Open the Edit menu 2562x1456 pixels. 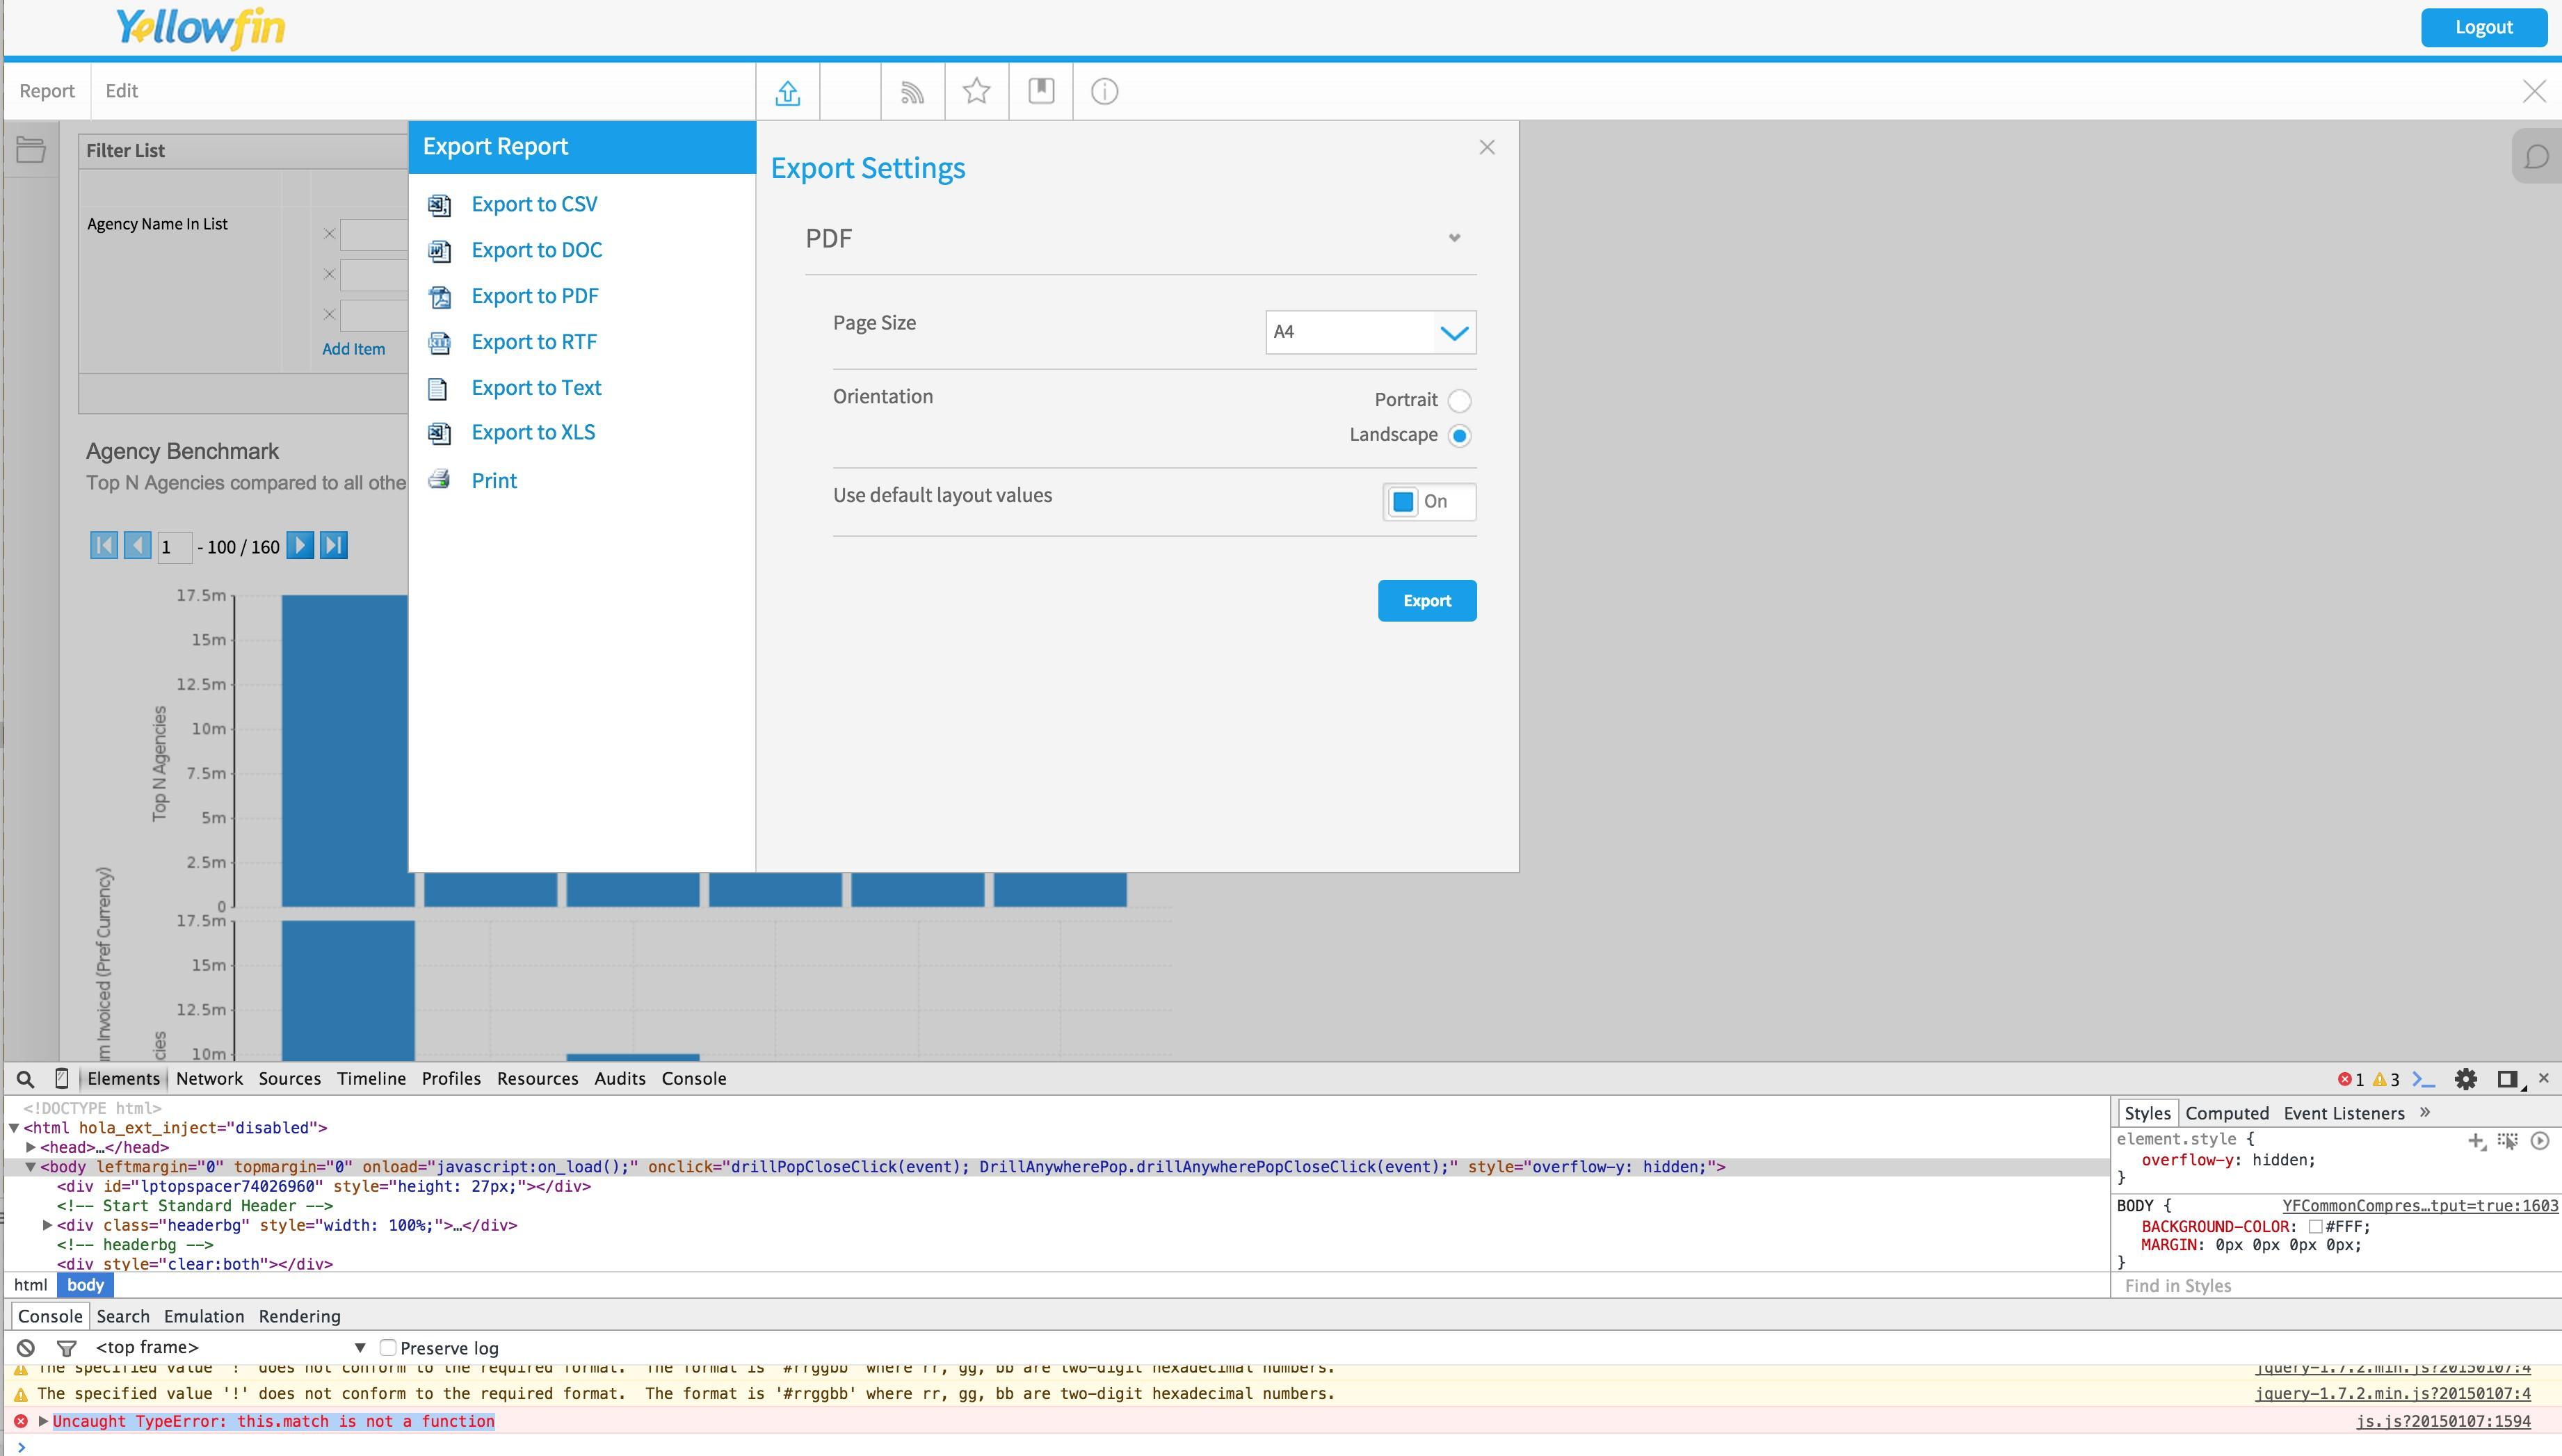(121, 91)
